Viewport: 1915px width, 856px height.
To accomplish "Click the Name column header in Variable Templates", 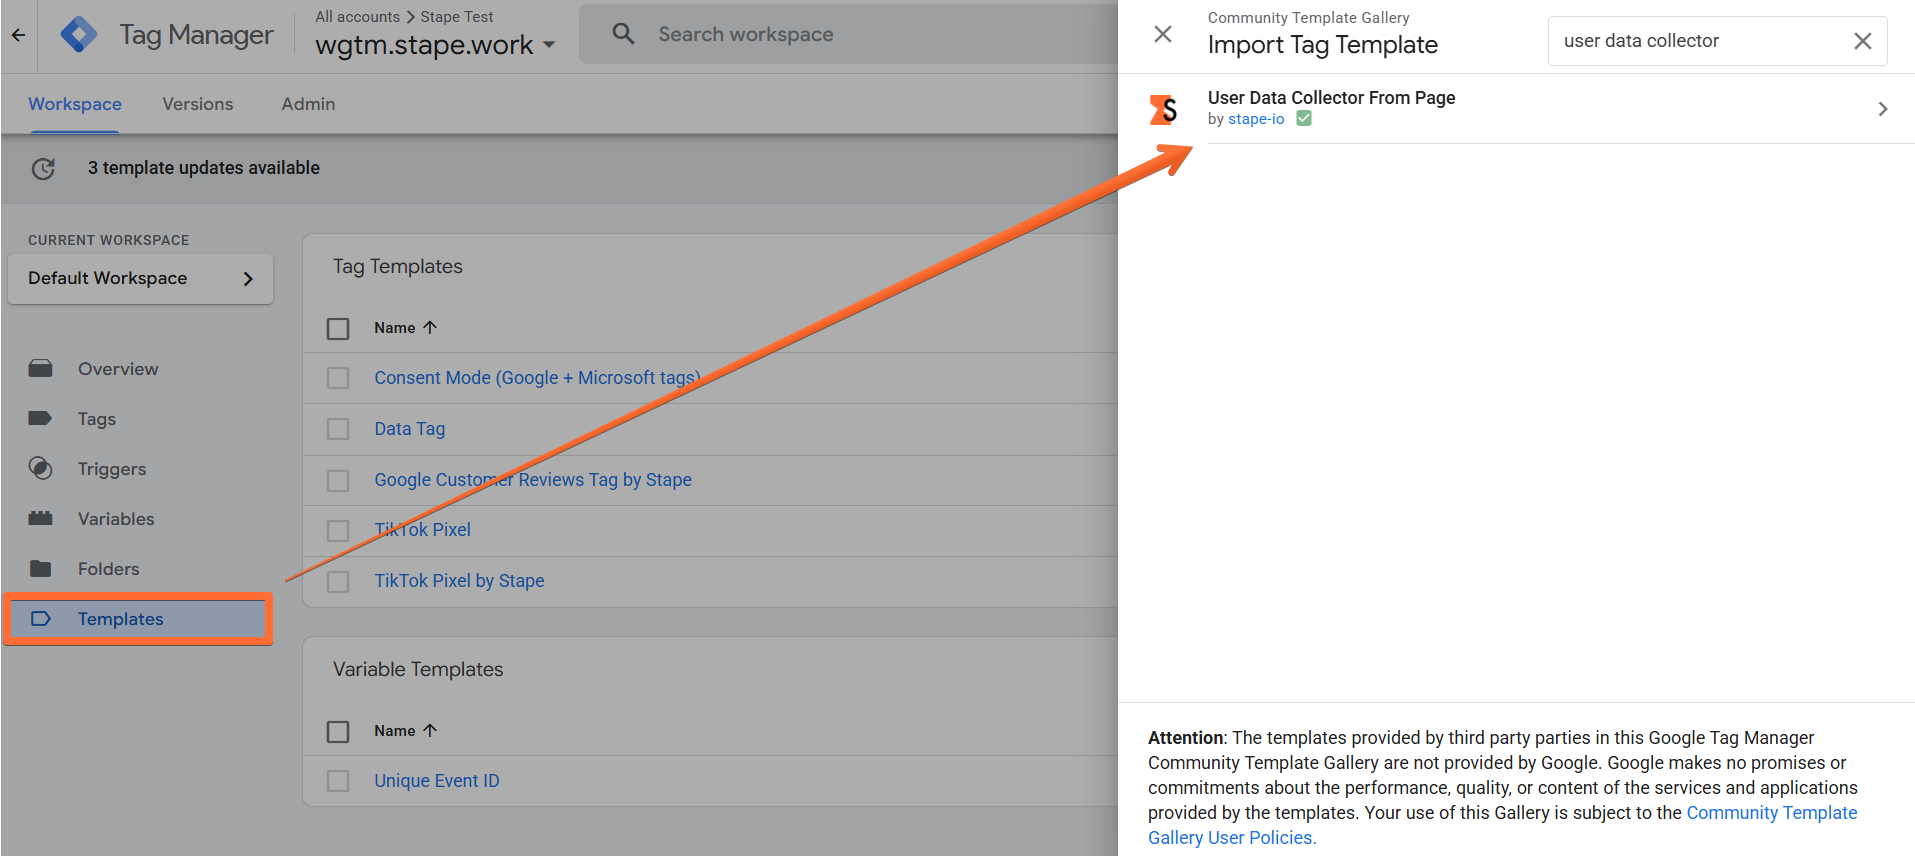I will [x=395, y=731].
